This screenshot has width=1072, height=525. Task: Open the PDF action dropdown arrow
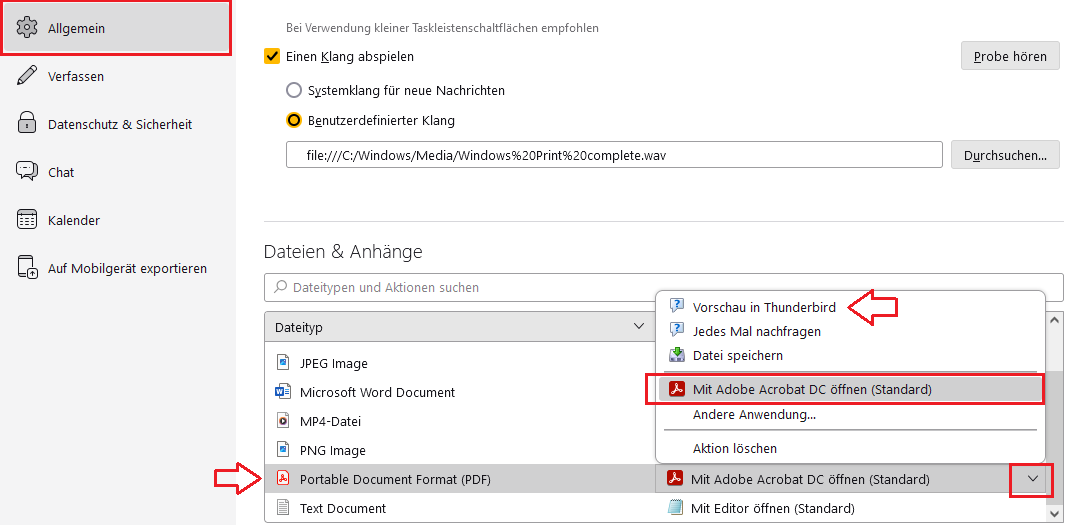(1033, 479)
